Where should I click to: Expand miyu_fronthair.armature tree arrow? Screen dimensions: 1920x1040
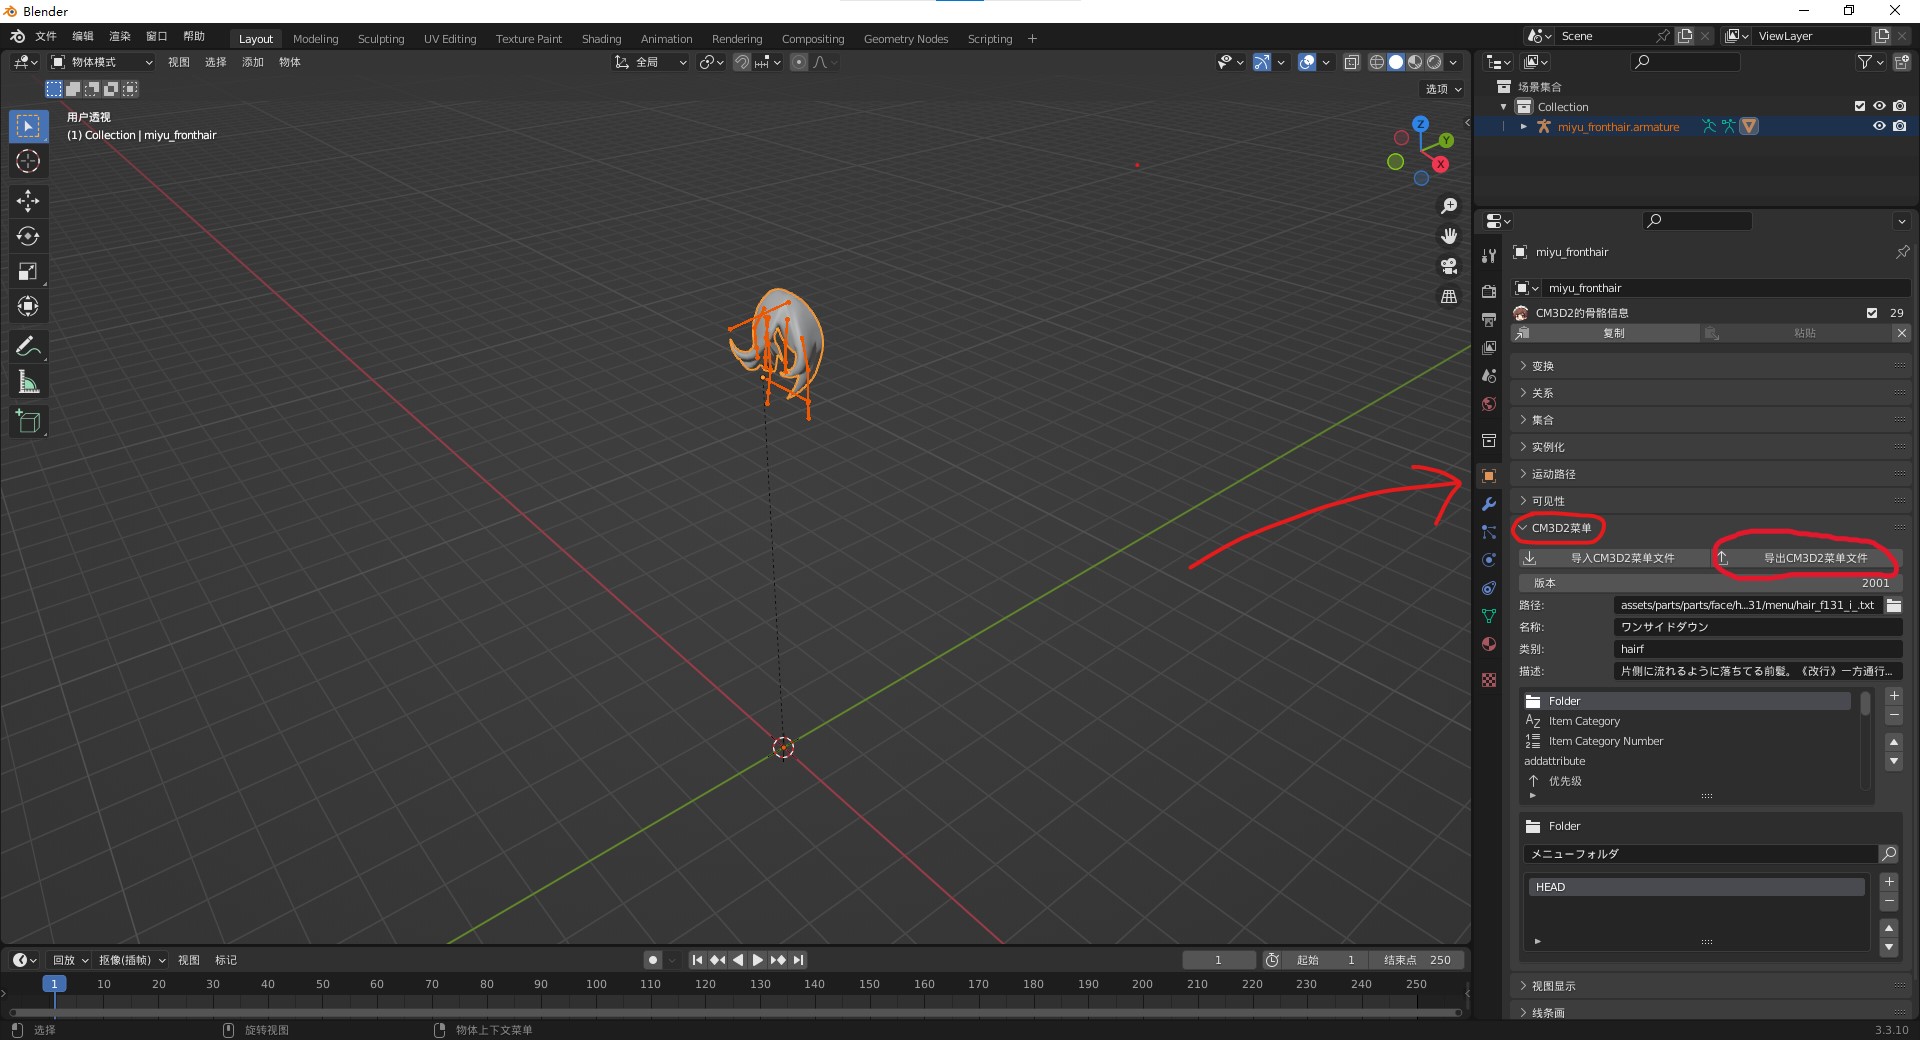point(1523,127)
